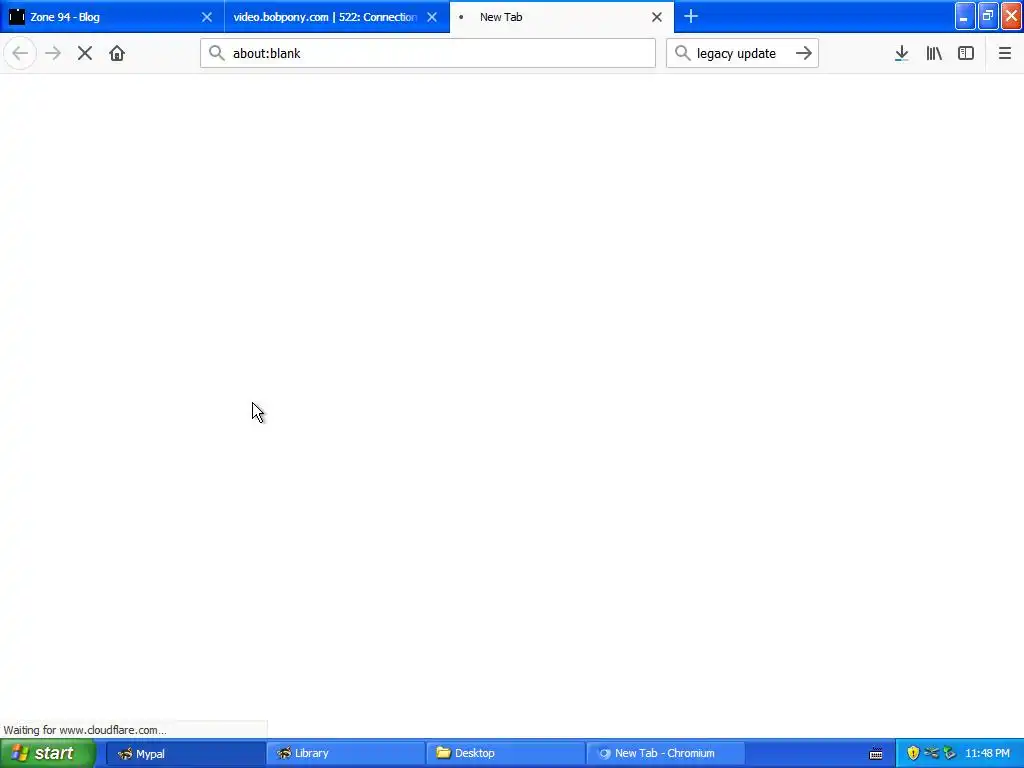Click the Zone 94 tab favicon
Screen dimensions: 1024x768
17,17
